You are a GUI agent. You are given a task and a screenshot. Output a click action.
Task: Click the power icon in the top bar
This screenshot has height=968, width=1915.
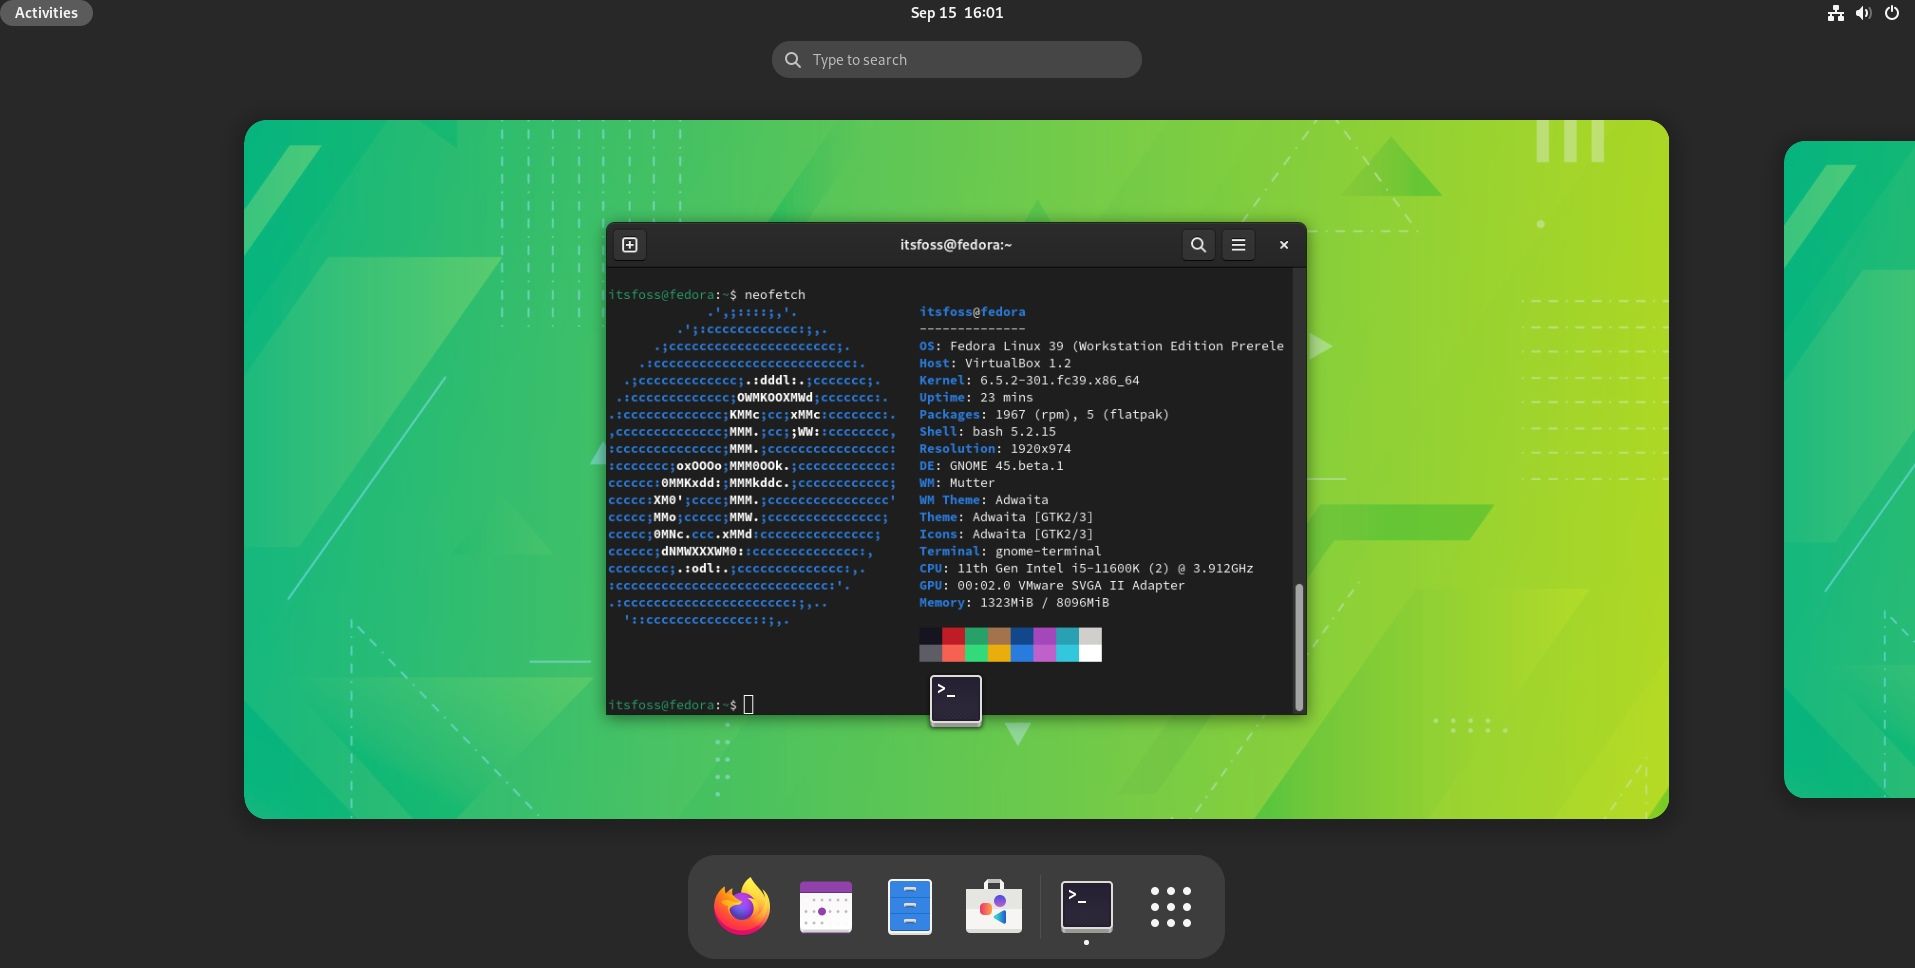(1891, 13)
